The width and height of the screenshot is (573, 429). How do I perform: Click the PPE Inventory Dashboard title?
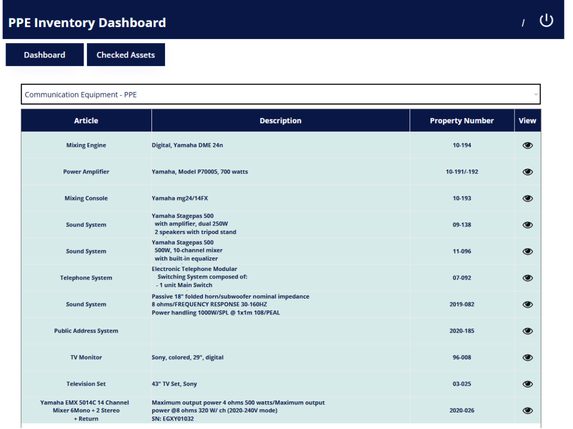point(87,23)
